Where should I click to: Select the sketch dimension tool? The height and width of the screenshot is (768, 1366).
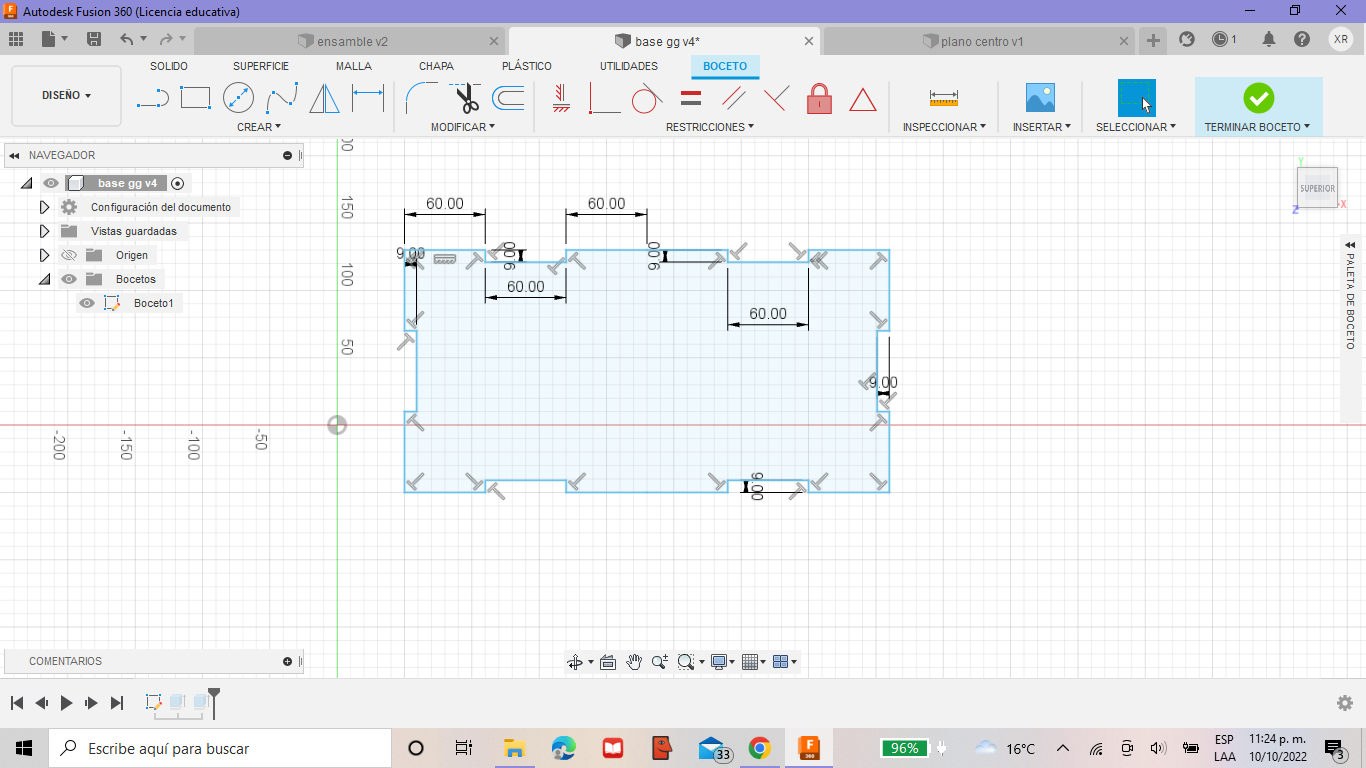click(x=368, y=98)
